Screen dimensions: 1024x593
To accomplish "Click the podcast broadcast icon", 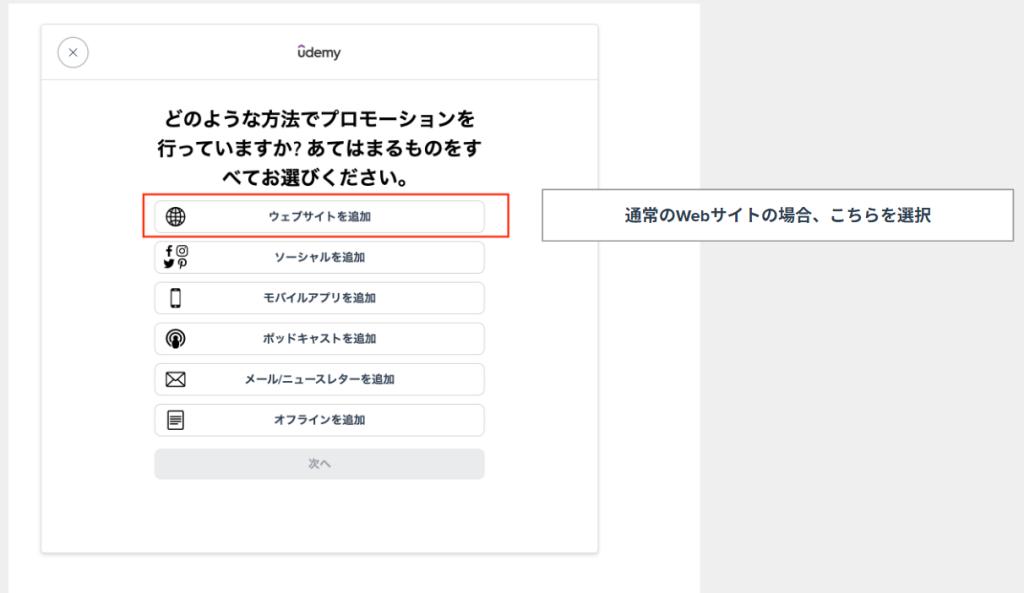I will click(x=176, y=339).
